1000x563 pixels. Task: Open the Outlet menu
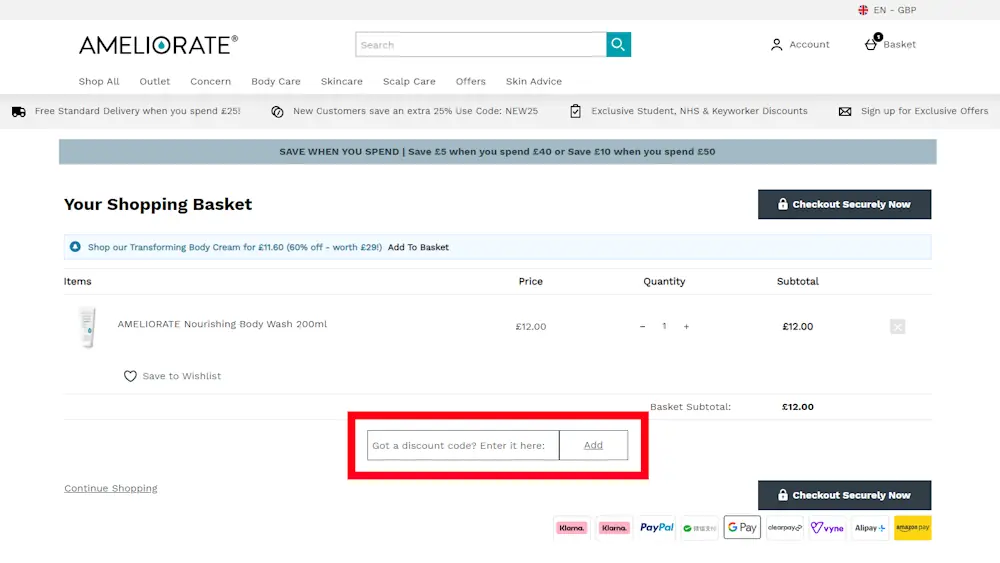155,82
